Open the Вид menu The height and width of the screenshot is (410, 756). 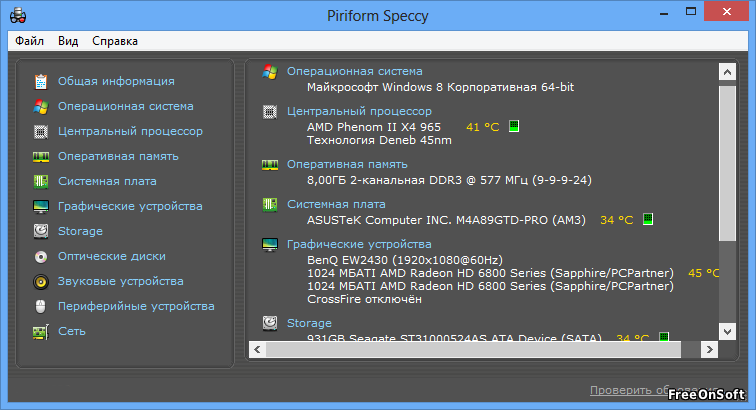68,41
